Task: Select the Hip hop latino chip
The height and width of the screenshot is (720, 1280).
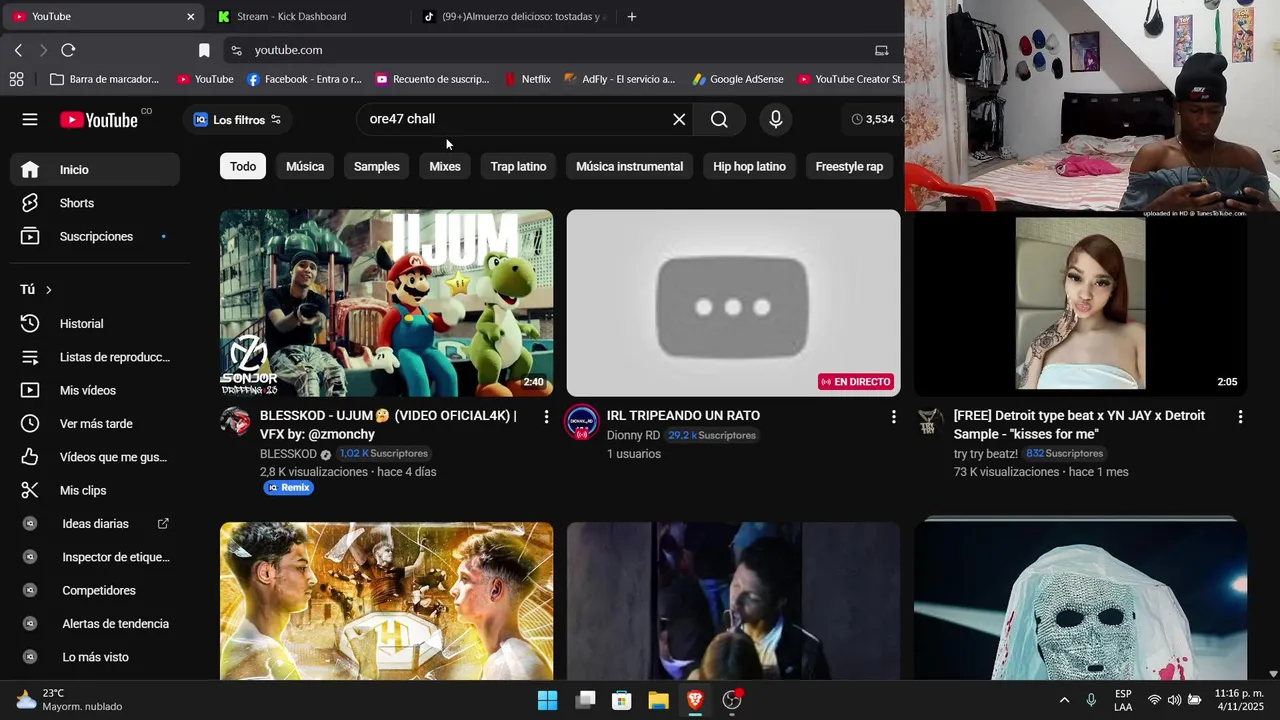Action: click(x=749, y=166)
